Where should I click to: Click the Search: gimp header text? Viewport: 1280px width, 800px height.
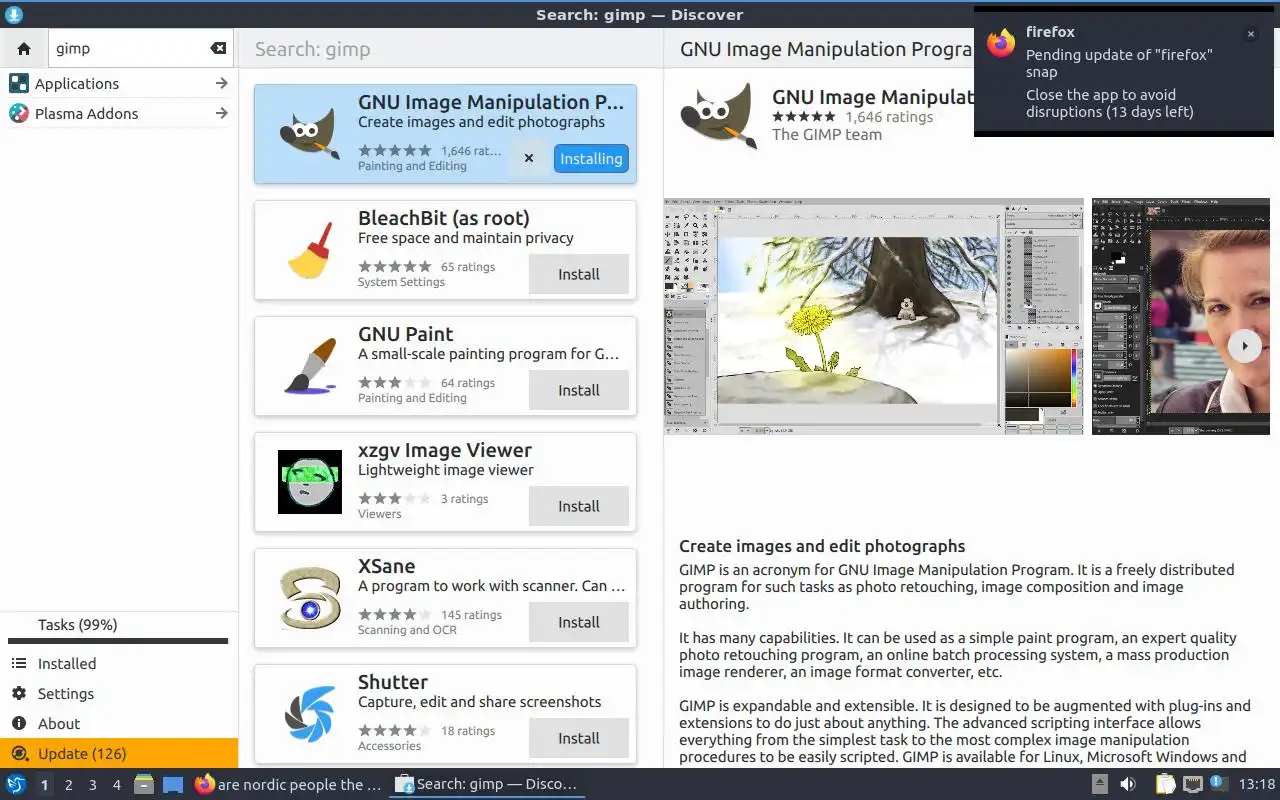coord(312,49)
